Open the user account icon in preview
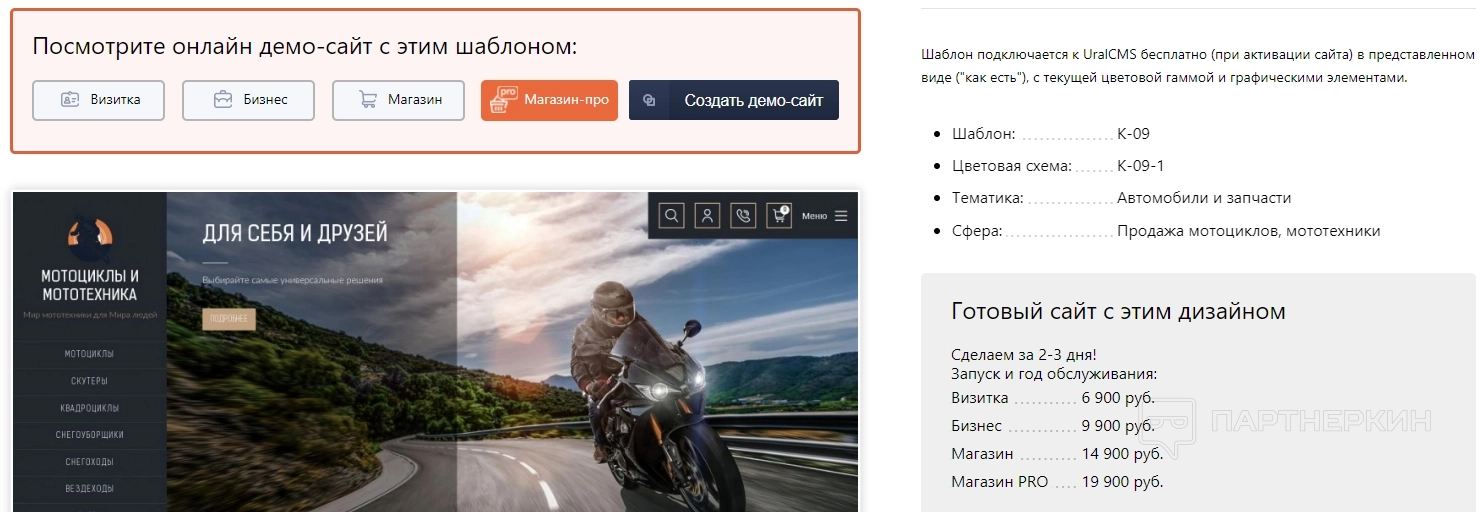The height and width of the screenshot is (512, 1483). pyautogui.click(x=708, y=215)
